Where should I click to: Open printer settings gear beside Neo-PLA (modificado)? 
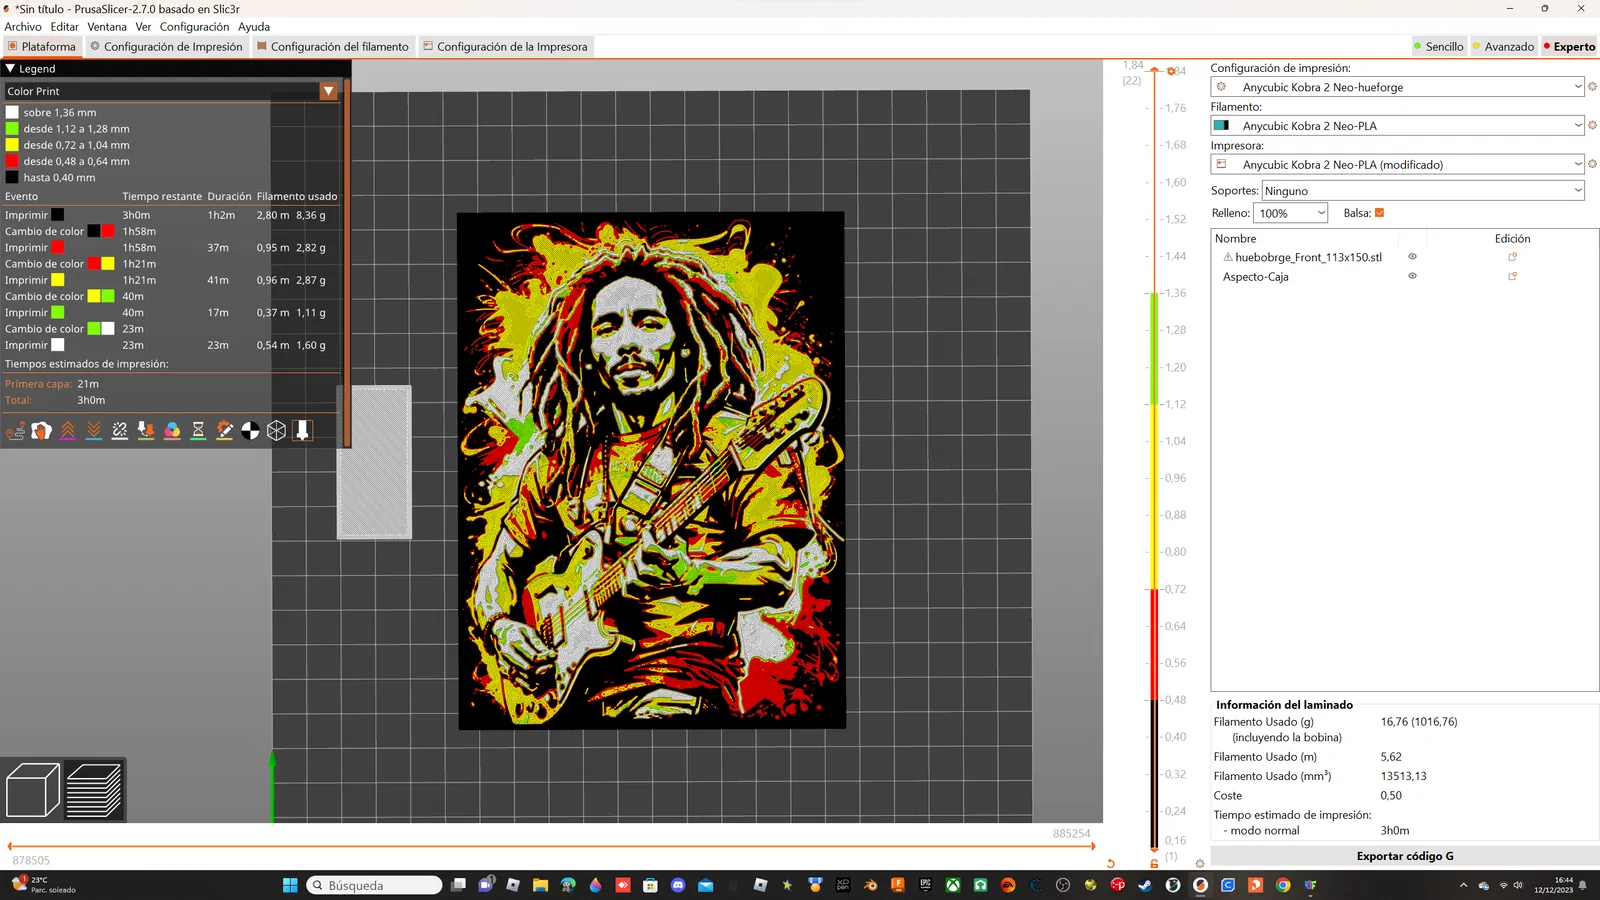1592,164
